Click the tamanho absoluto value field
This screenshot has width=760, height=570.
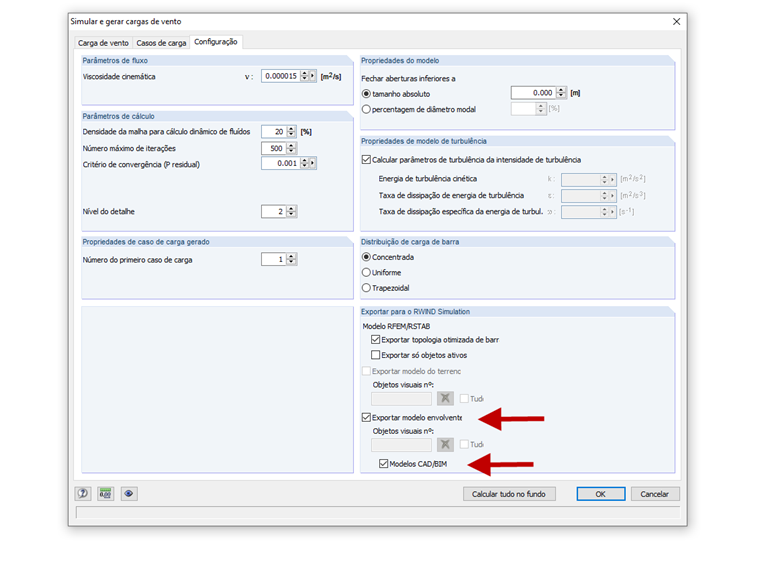(533, 93)
